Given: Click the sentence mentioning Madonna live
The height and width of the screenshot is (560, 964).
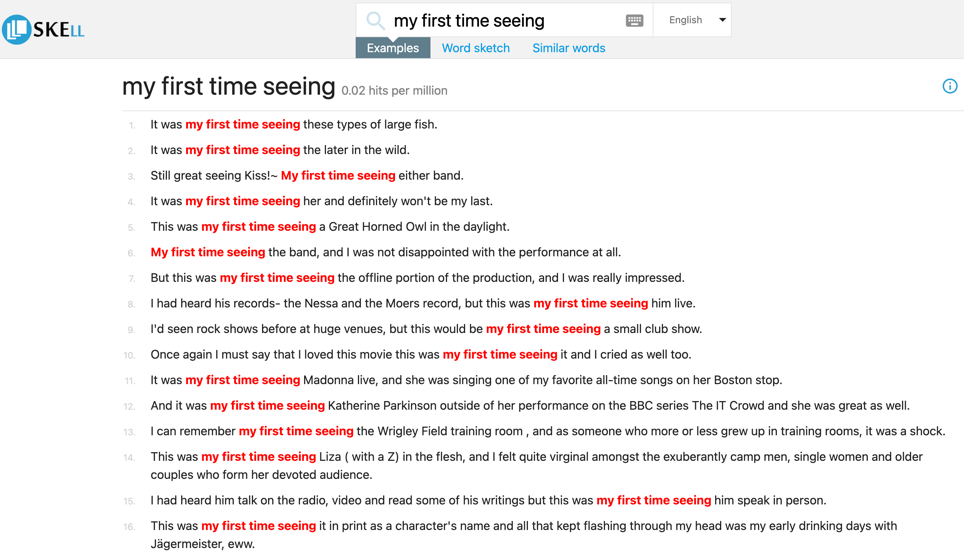Looking at the screenshot, I should tap(466, 380).
